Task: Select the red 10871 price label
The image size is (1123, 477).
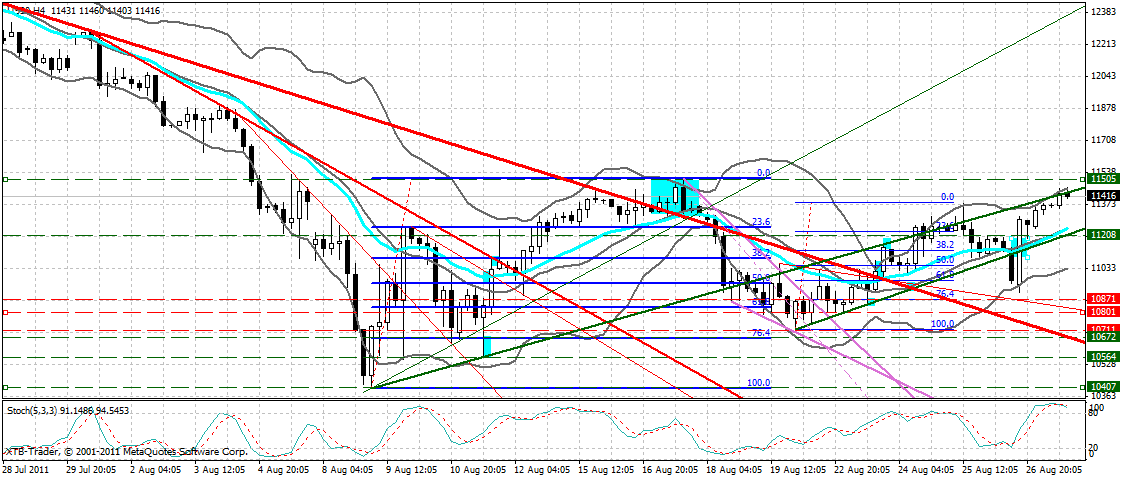Action: (x=1103, y=299)
